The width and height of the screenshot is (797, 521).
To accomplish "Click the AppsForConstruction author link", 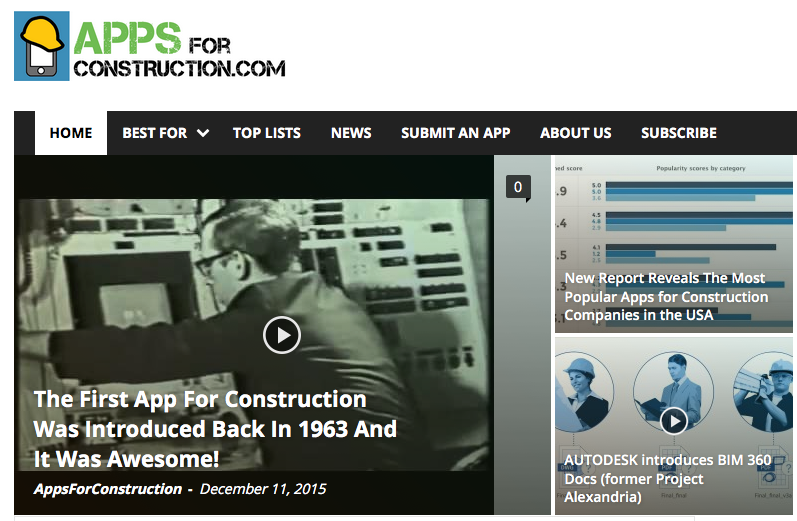I will (x=108, y=489).
